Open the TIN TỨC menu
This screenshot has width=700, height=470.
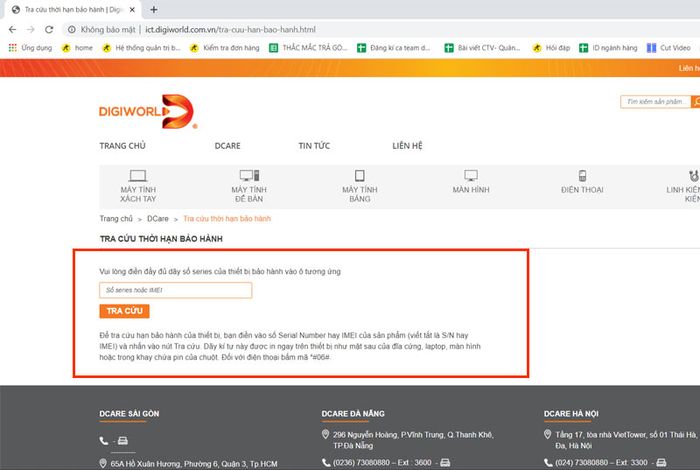click(314, 146)
